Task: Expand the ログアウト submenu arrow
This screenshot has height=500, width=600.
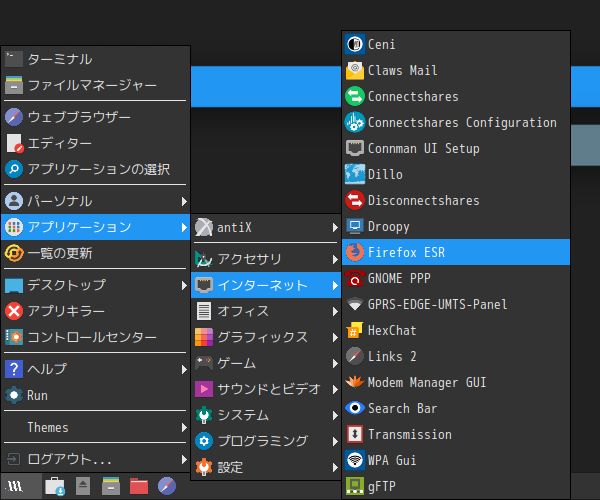Action: coord(184,459)
